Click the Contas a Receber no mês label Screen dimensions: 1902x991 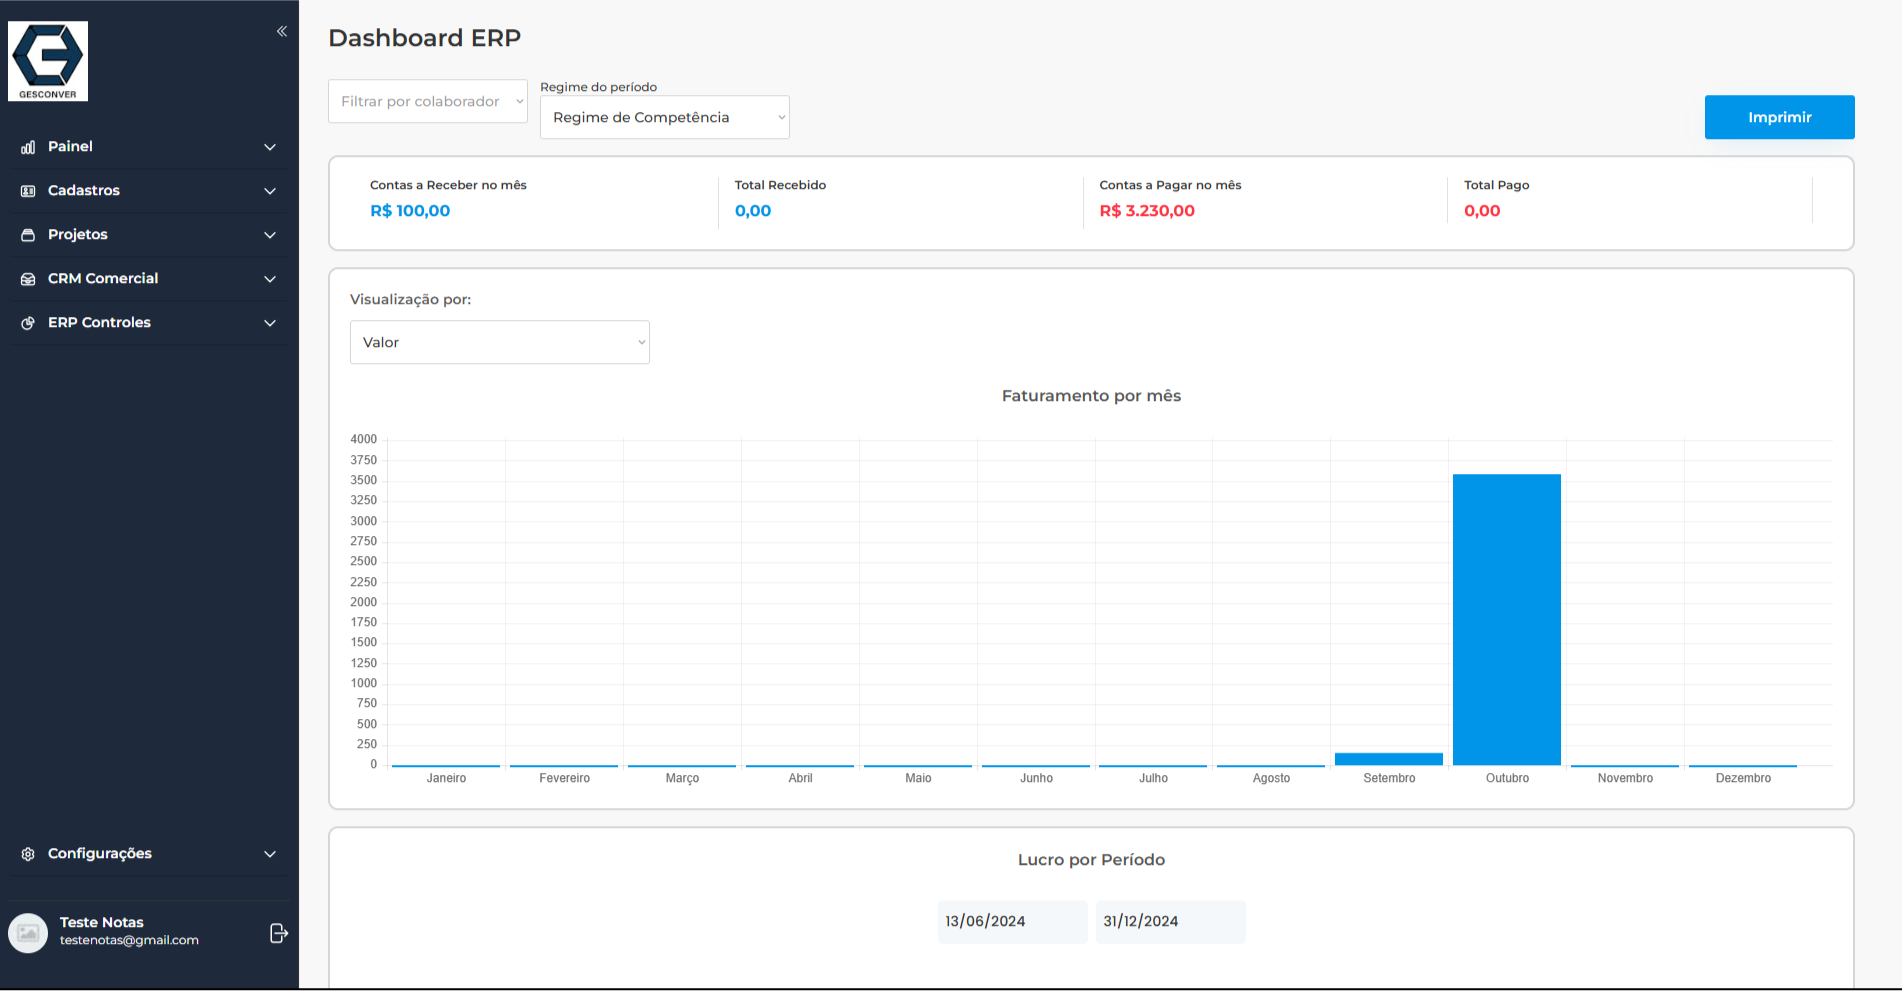click(448, 185)
